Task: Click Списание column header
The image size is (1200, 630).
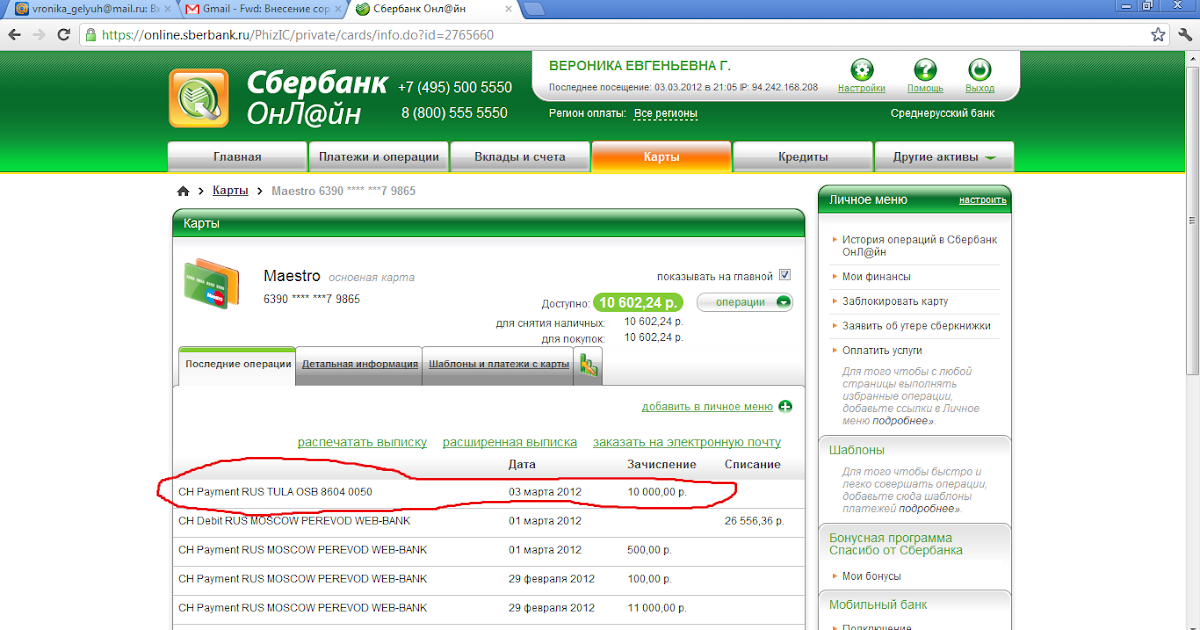Action: 752,464
